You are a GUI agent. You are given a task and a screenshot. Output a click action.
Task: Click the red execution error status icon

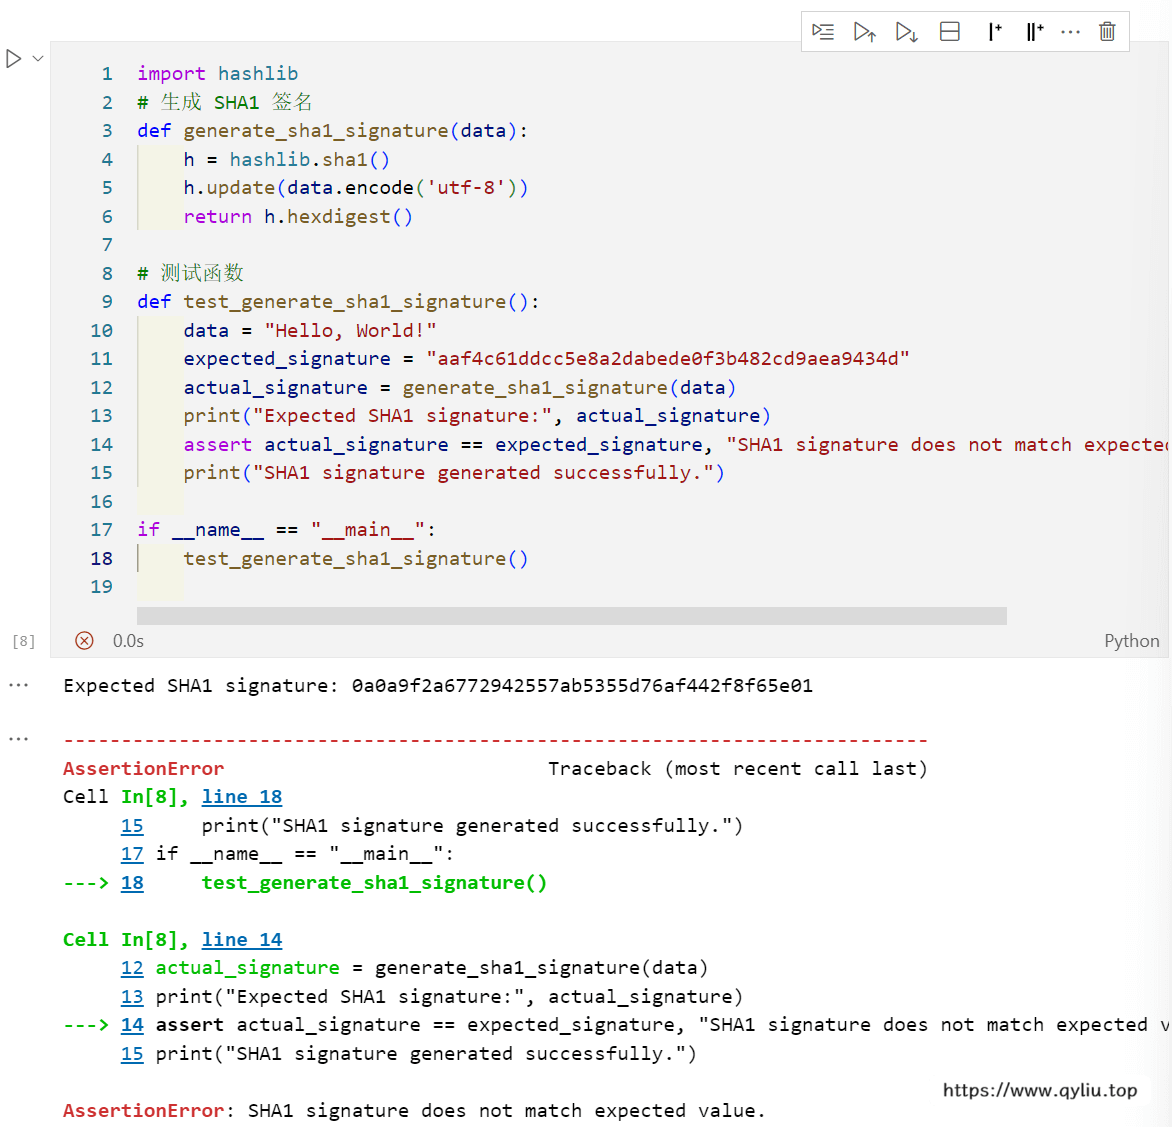[x=85, y=641]
